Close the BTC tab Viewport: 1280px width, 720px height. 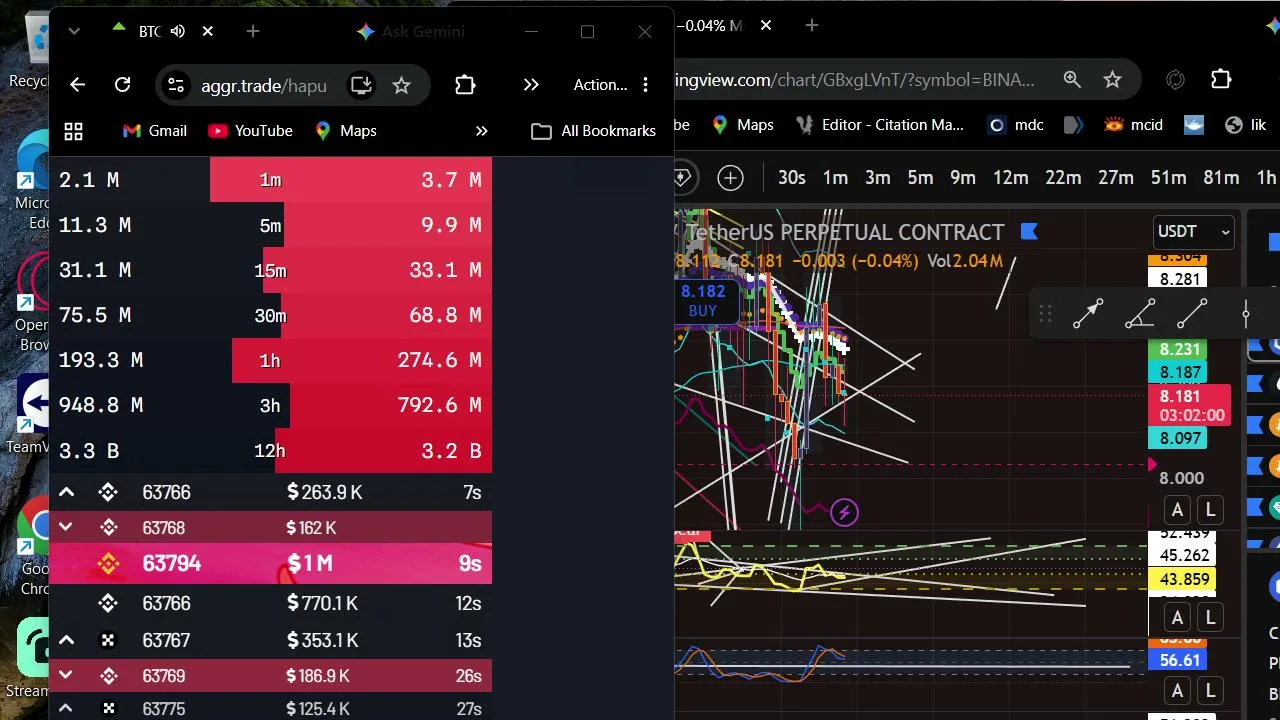coord(207,32)
